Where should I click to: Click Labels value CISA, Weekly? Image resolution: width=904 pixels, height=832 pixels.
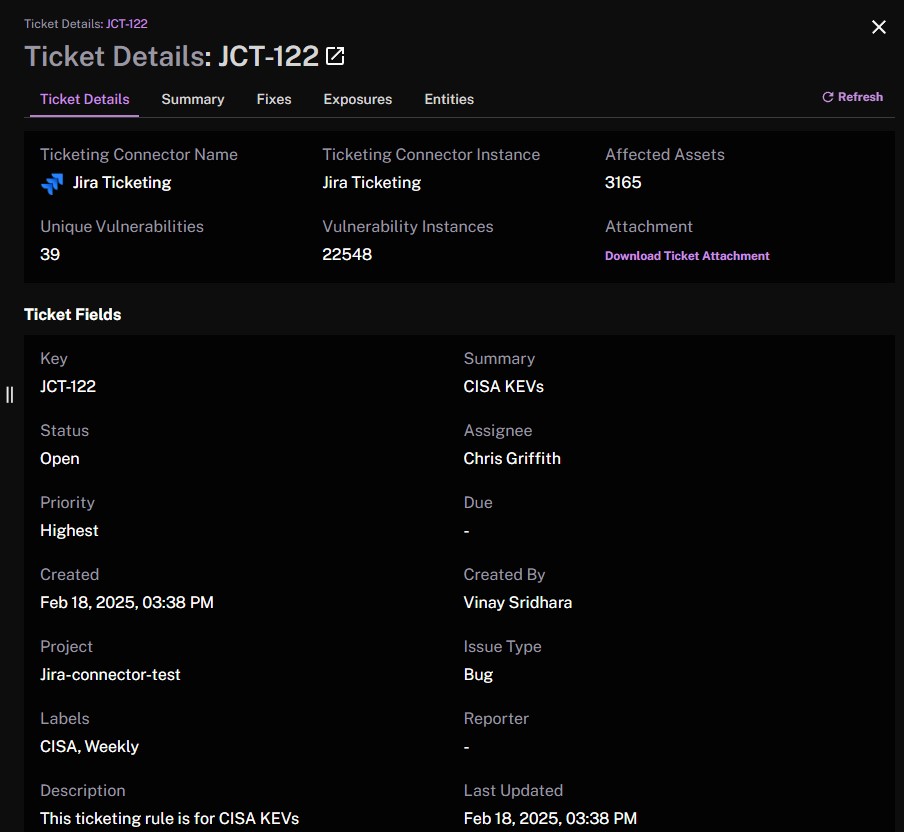tap(89, 747)
